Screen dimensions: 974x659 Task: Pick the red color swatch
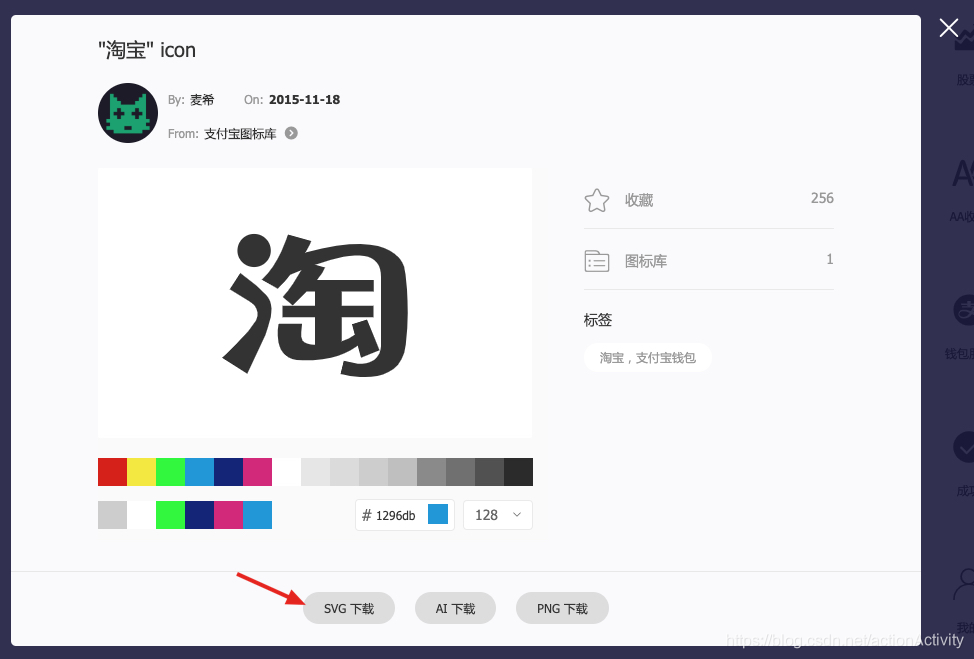pyautogui.click(x=112, y=472)
